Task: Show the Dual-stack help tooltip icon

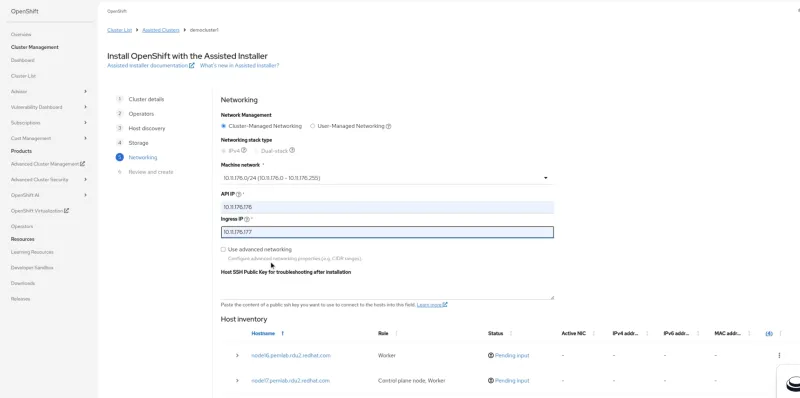Action: tap(292, 151)
